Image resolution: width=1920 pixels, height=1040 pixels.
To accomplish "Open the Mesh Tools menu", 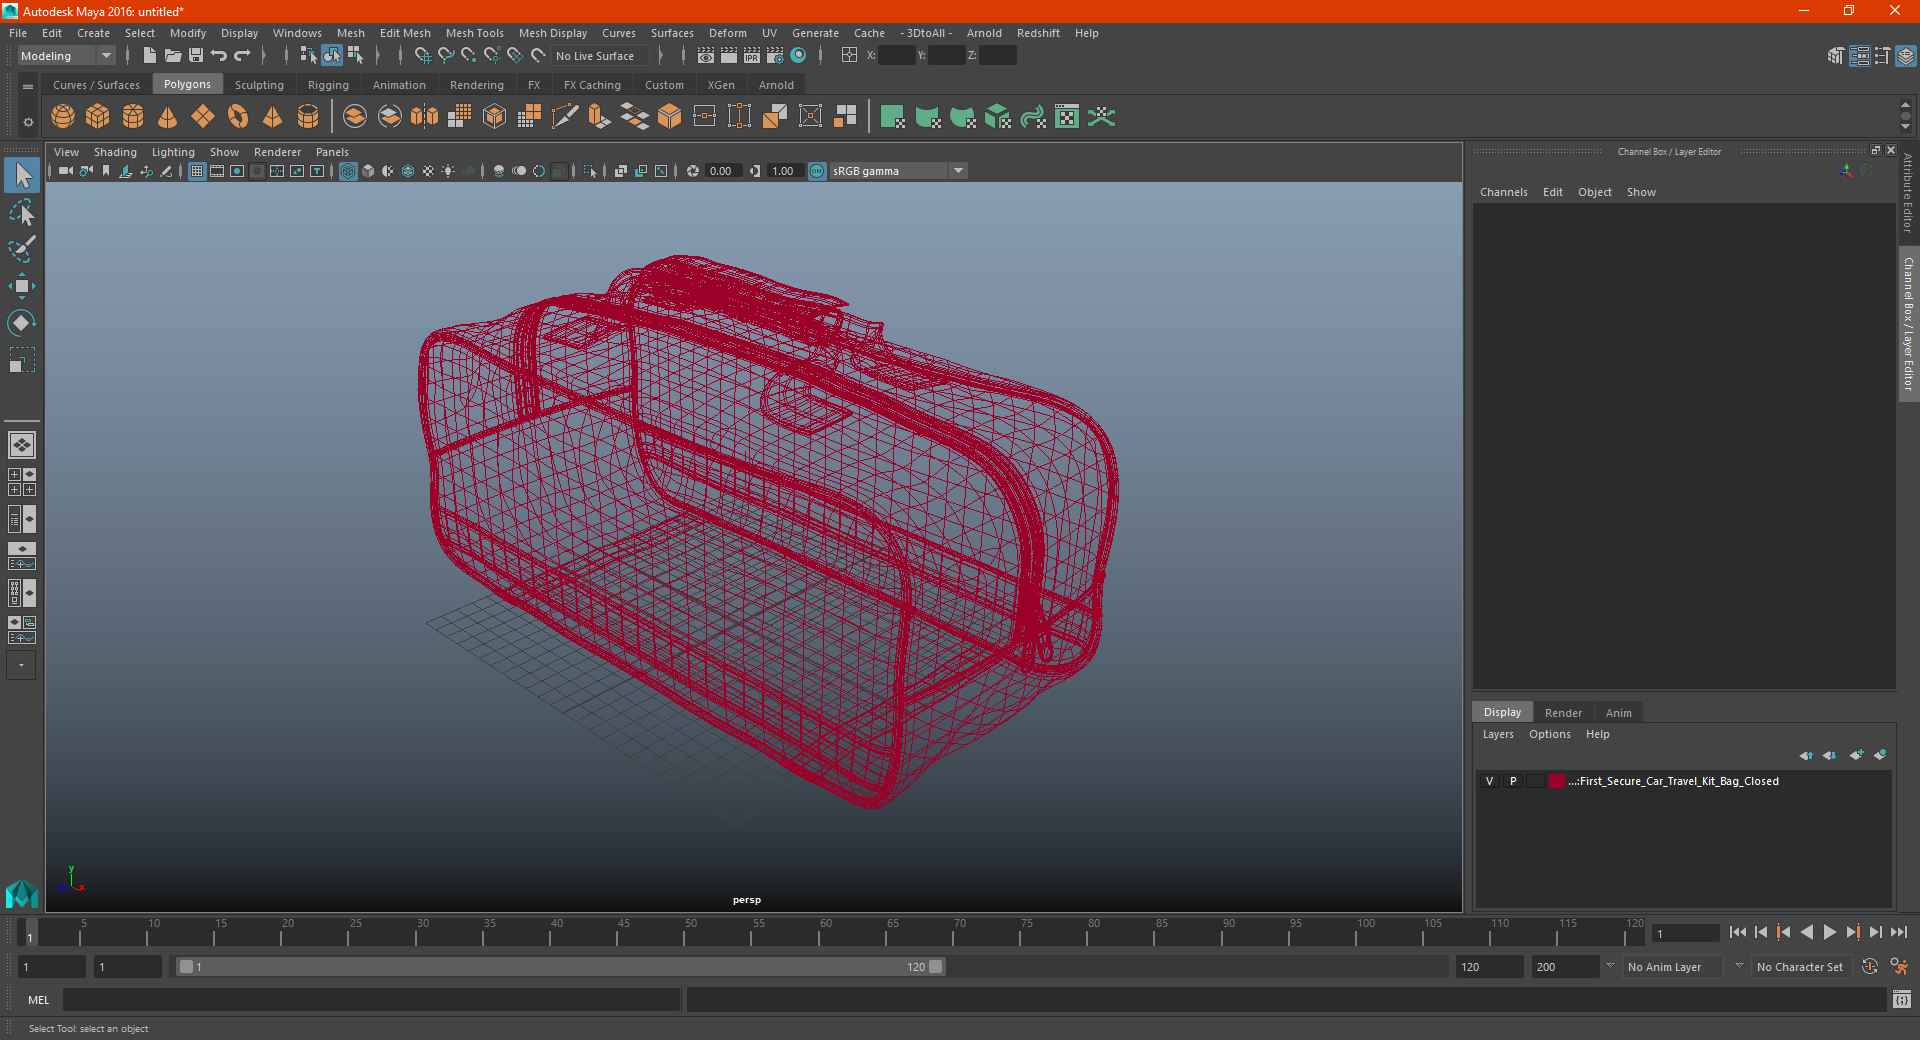I will 474,33.
